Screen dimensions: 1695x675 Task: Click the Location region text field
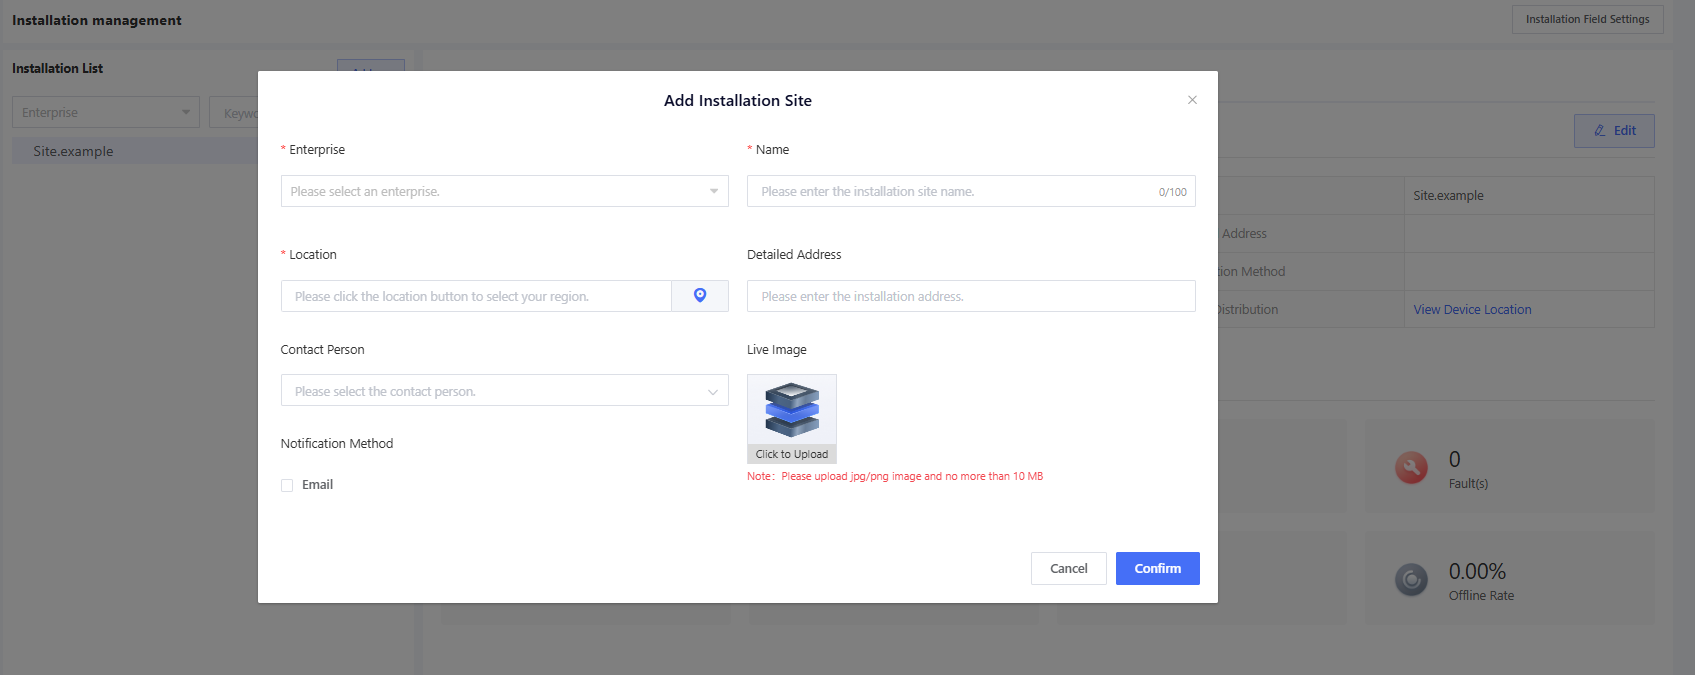(476, 296)
